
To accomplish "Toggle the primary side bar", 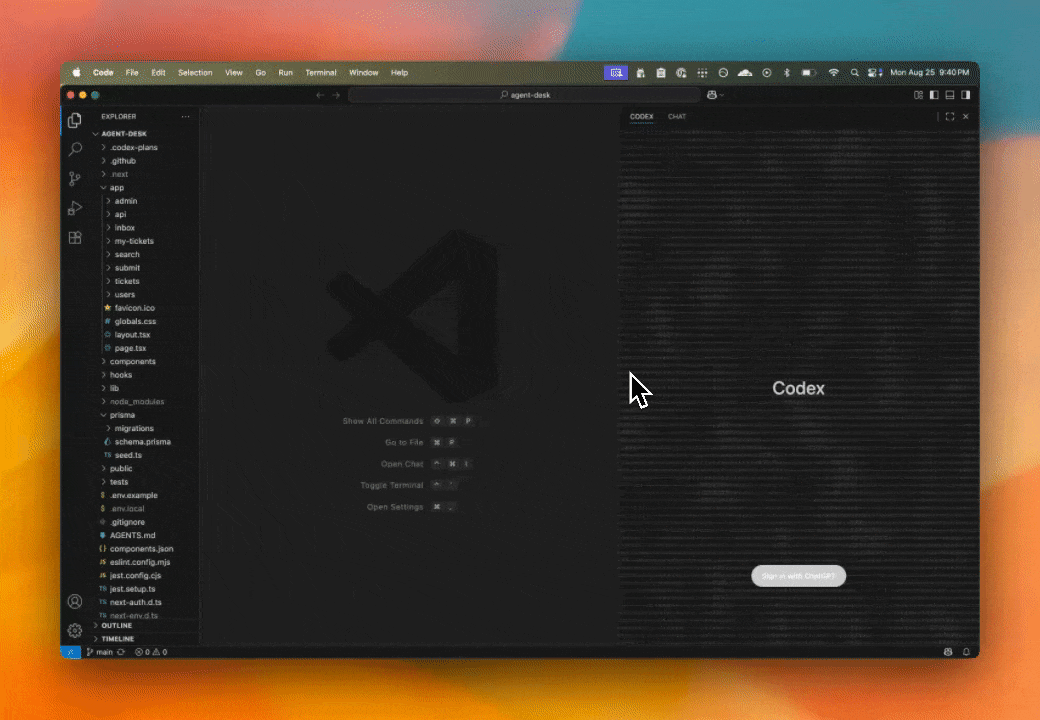I will [934, 95].
